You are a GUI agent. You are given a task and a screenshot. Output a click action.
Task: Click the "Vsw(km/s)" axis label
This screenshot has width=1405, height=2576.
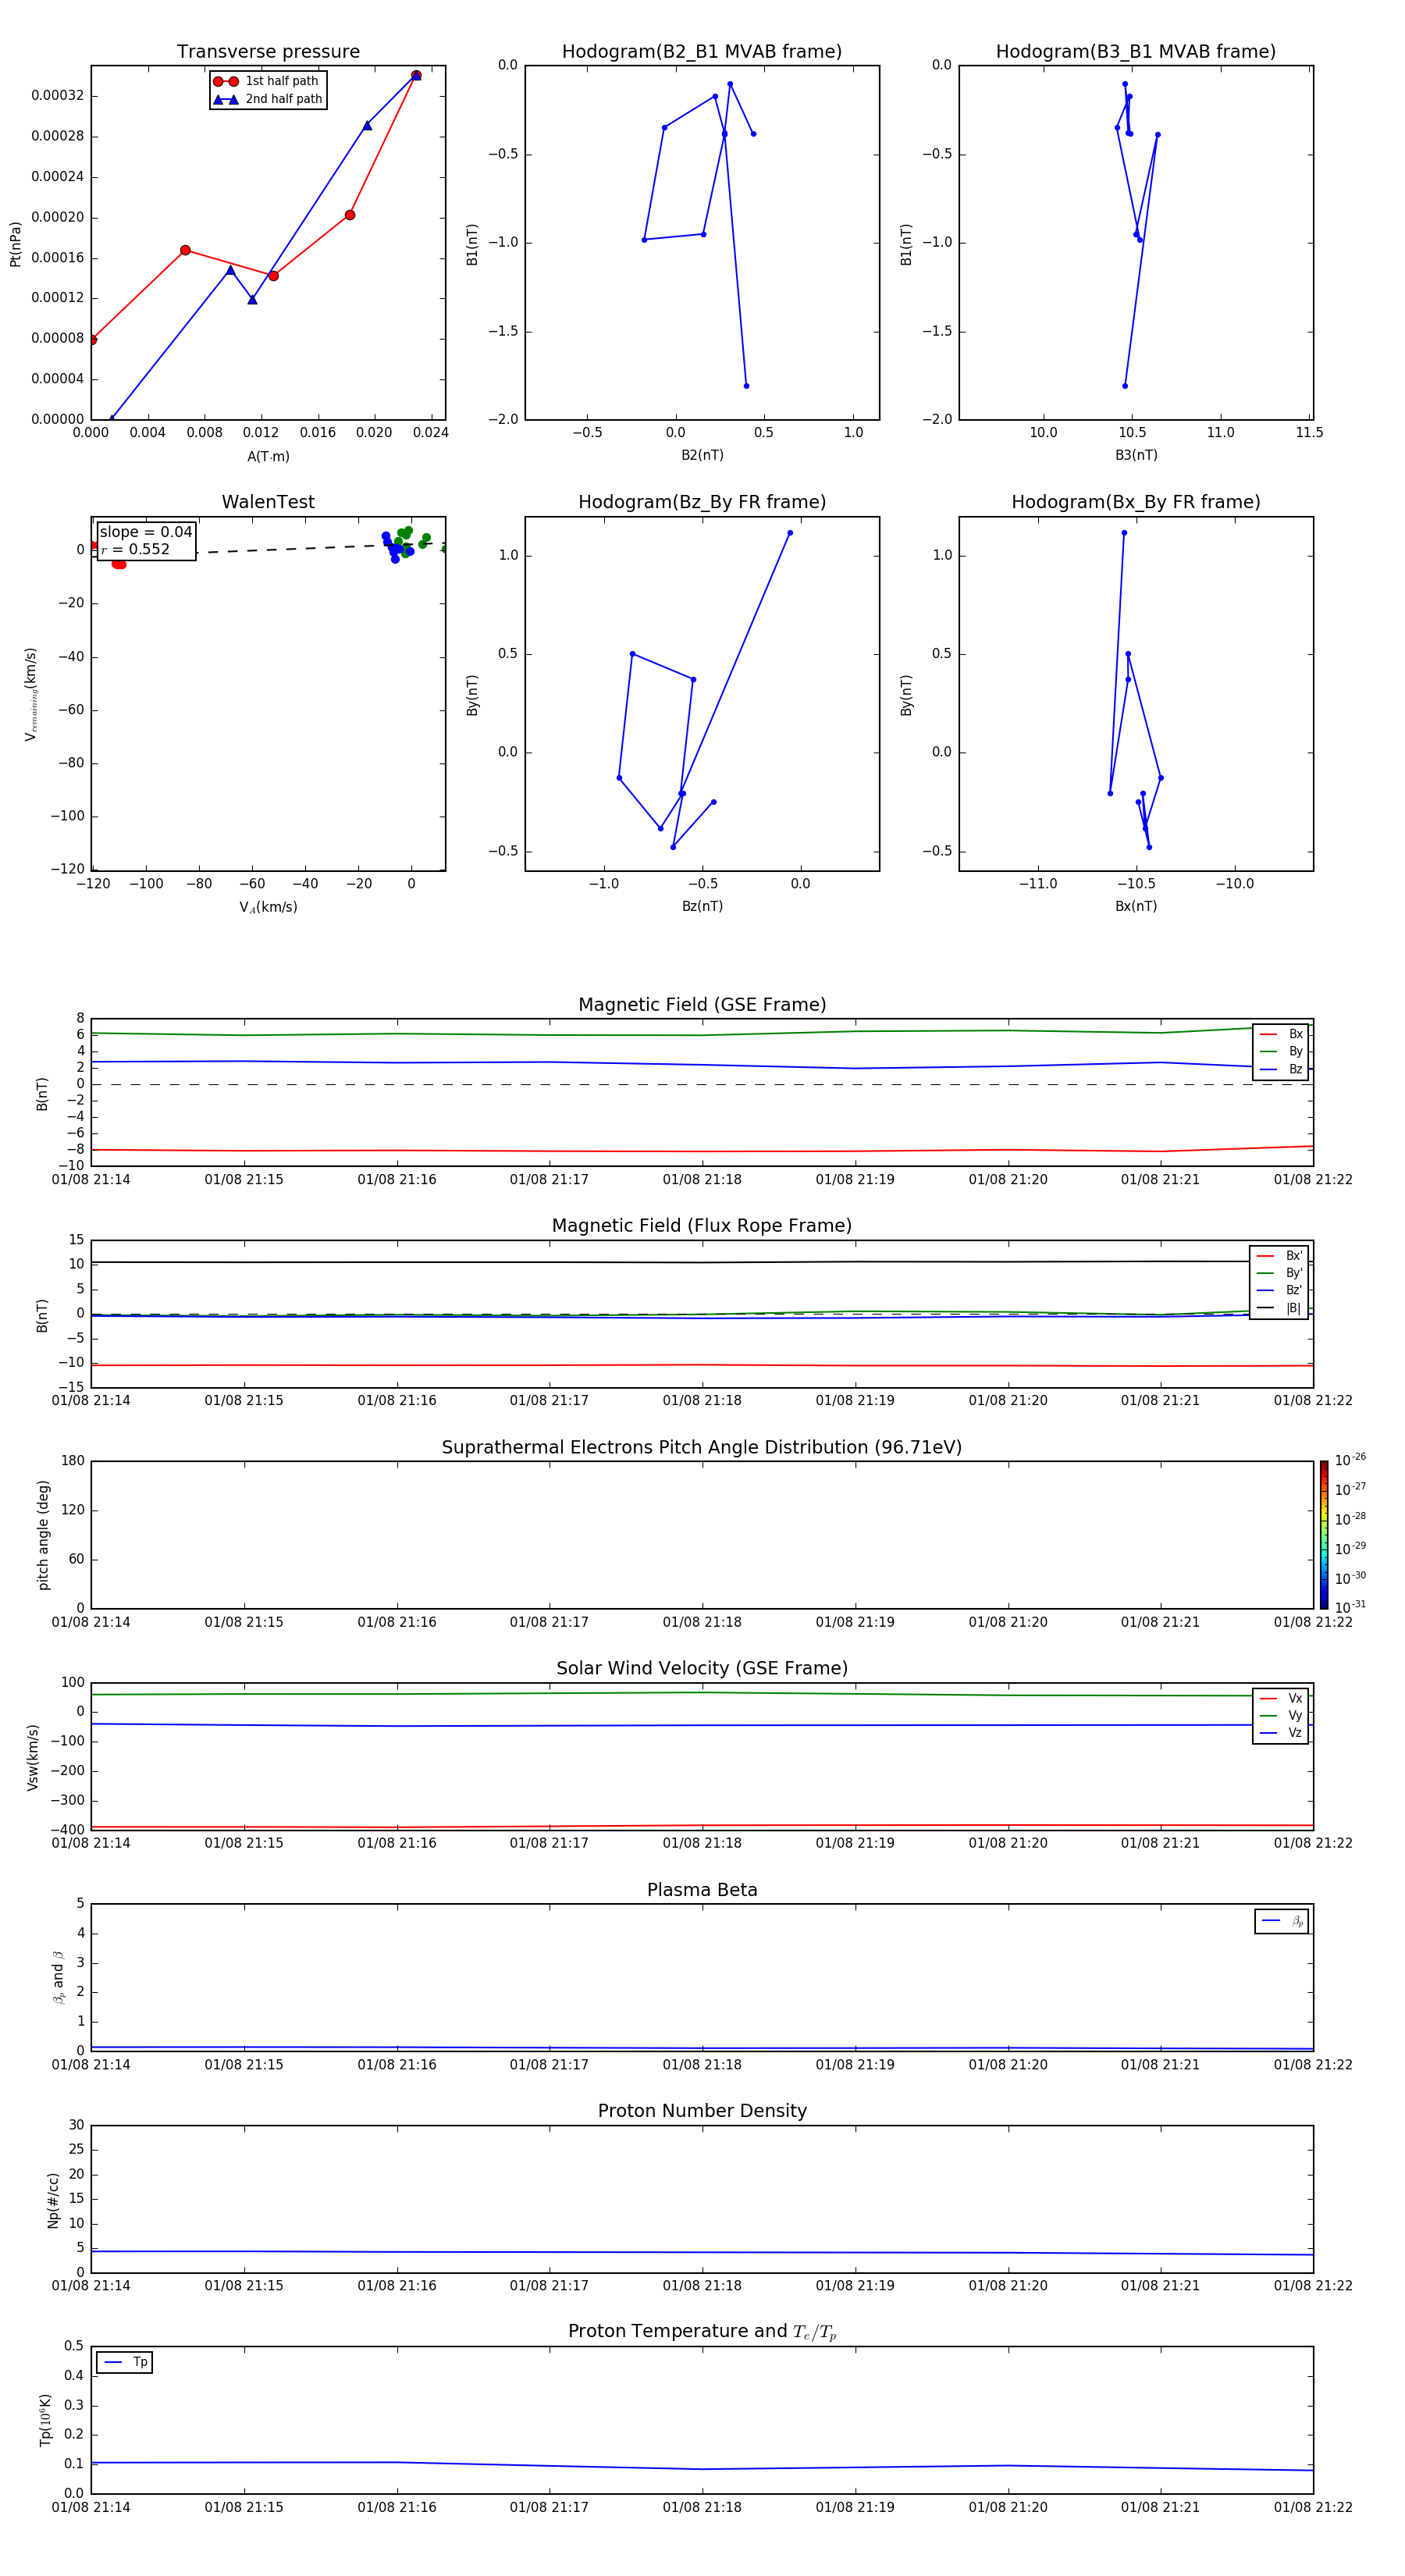click(x=32, y=1757)
